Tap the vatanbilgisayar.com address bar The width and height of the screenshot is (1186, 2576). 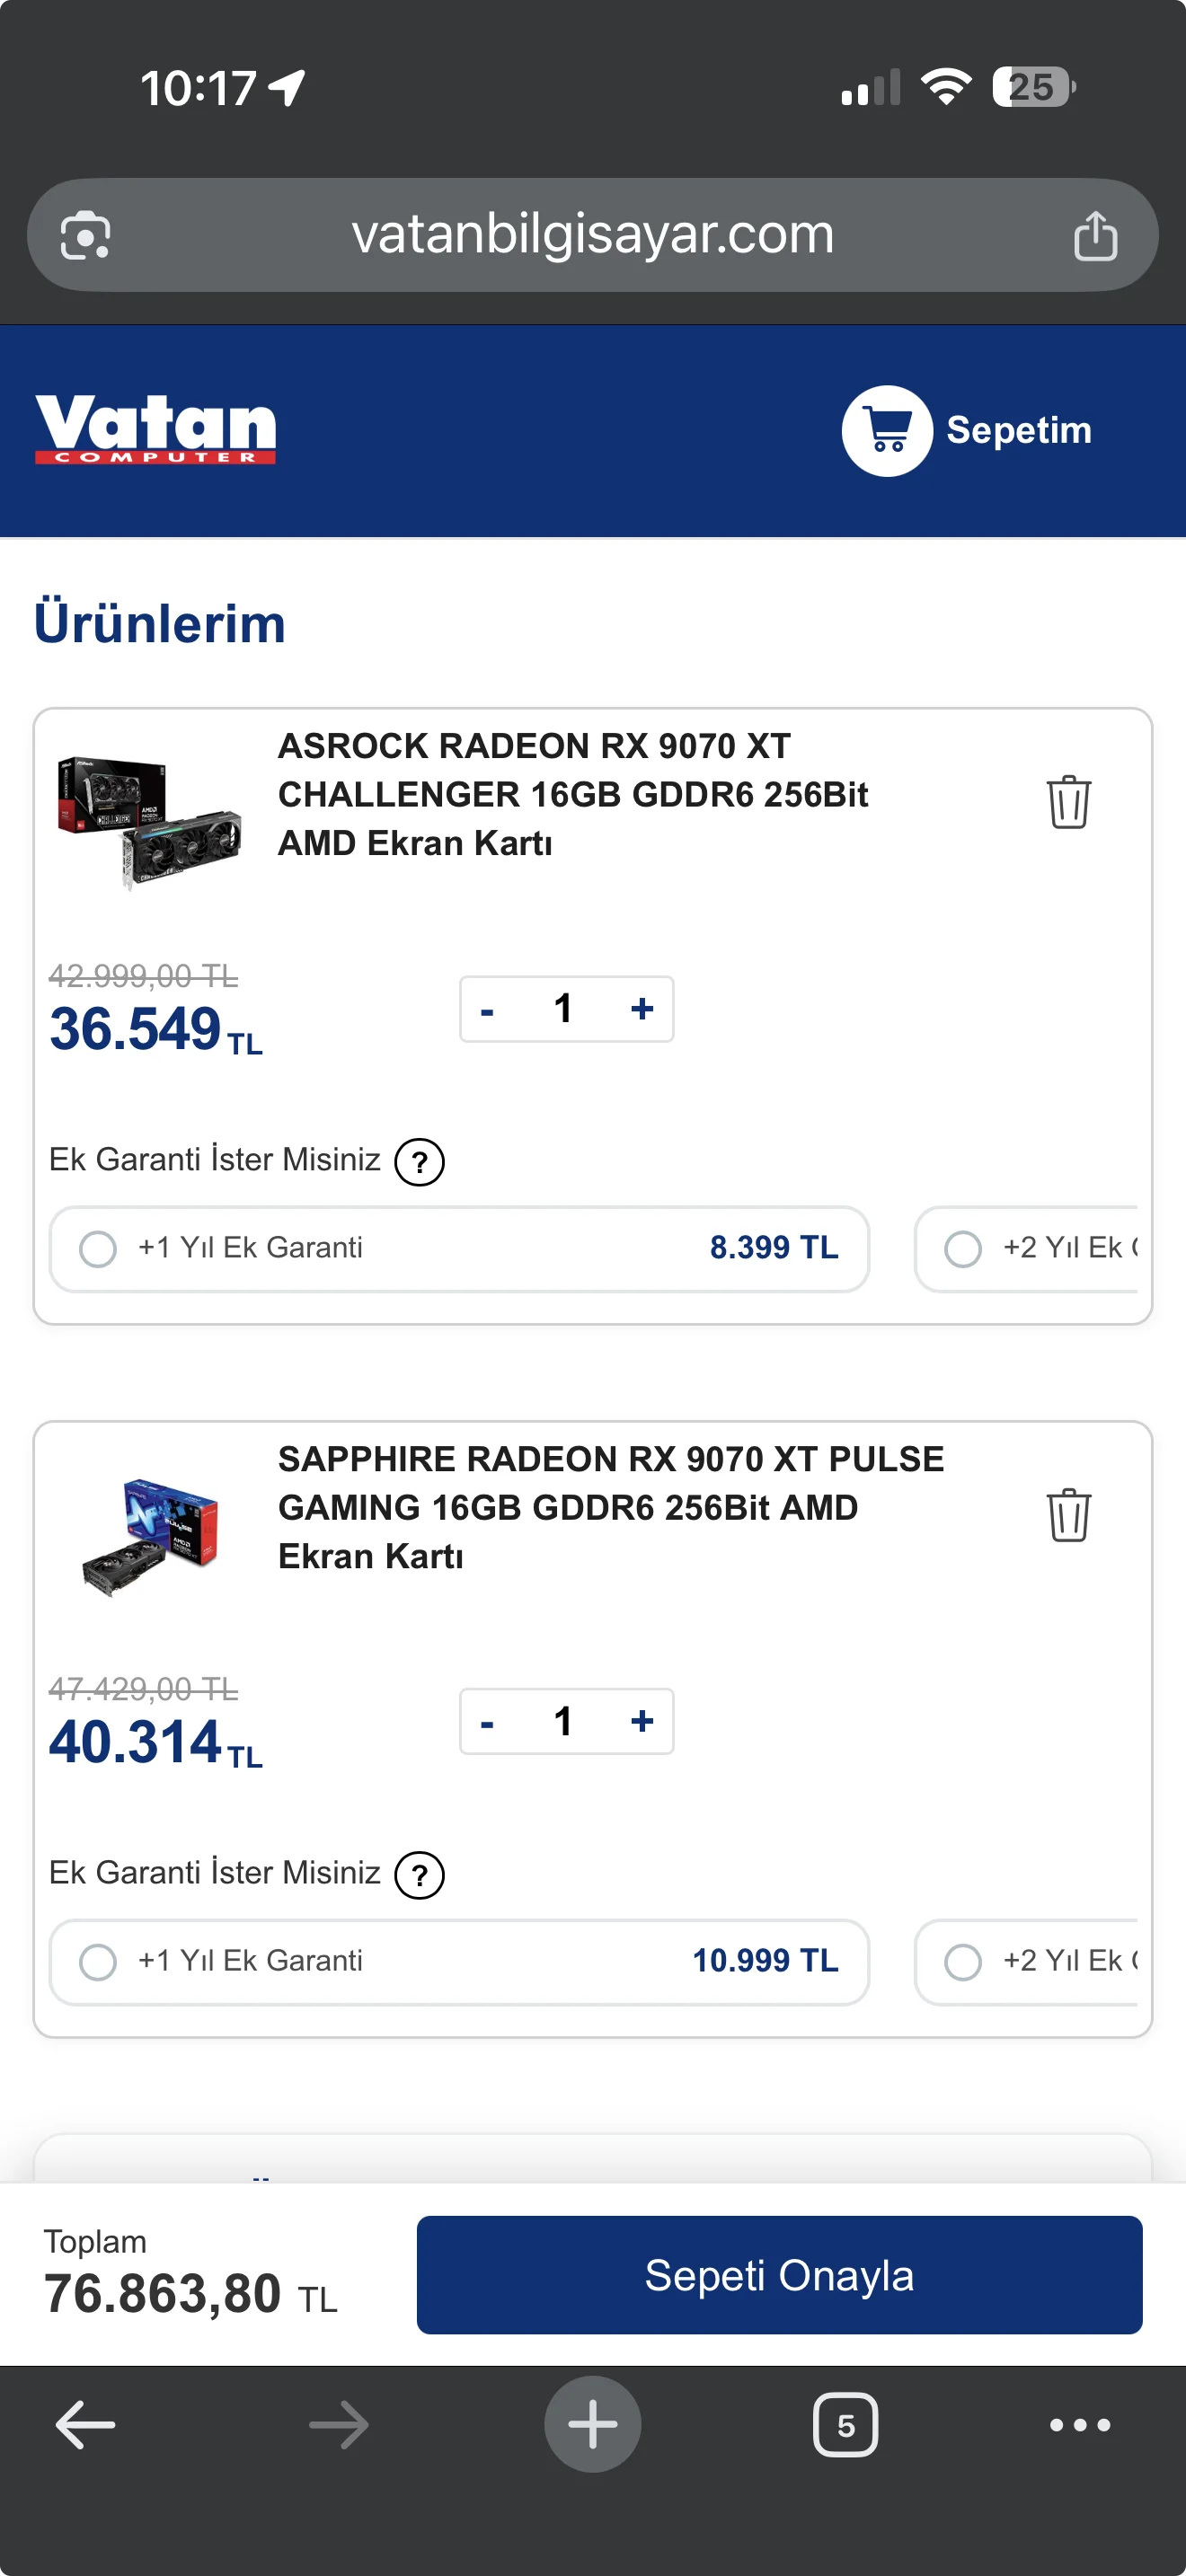click(x=593, y=236)
